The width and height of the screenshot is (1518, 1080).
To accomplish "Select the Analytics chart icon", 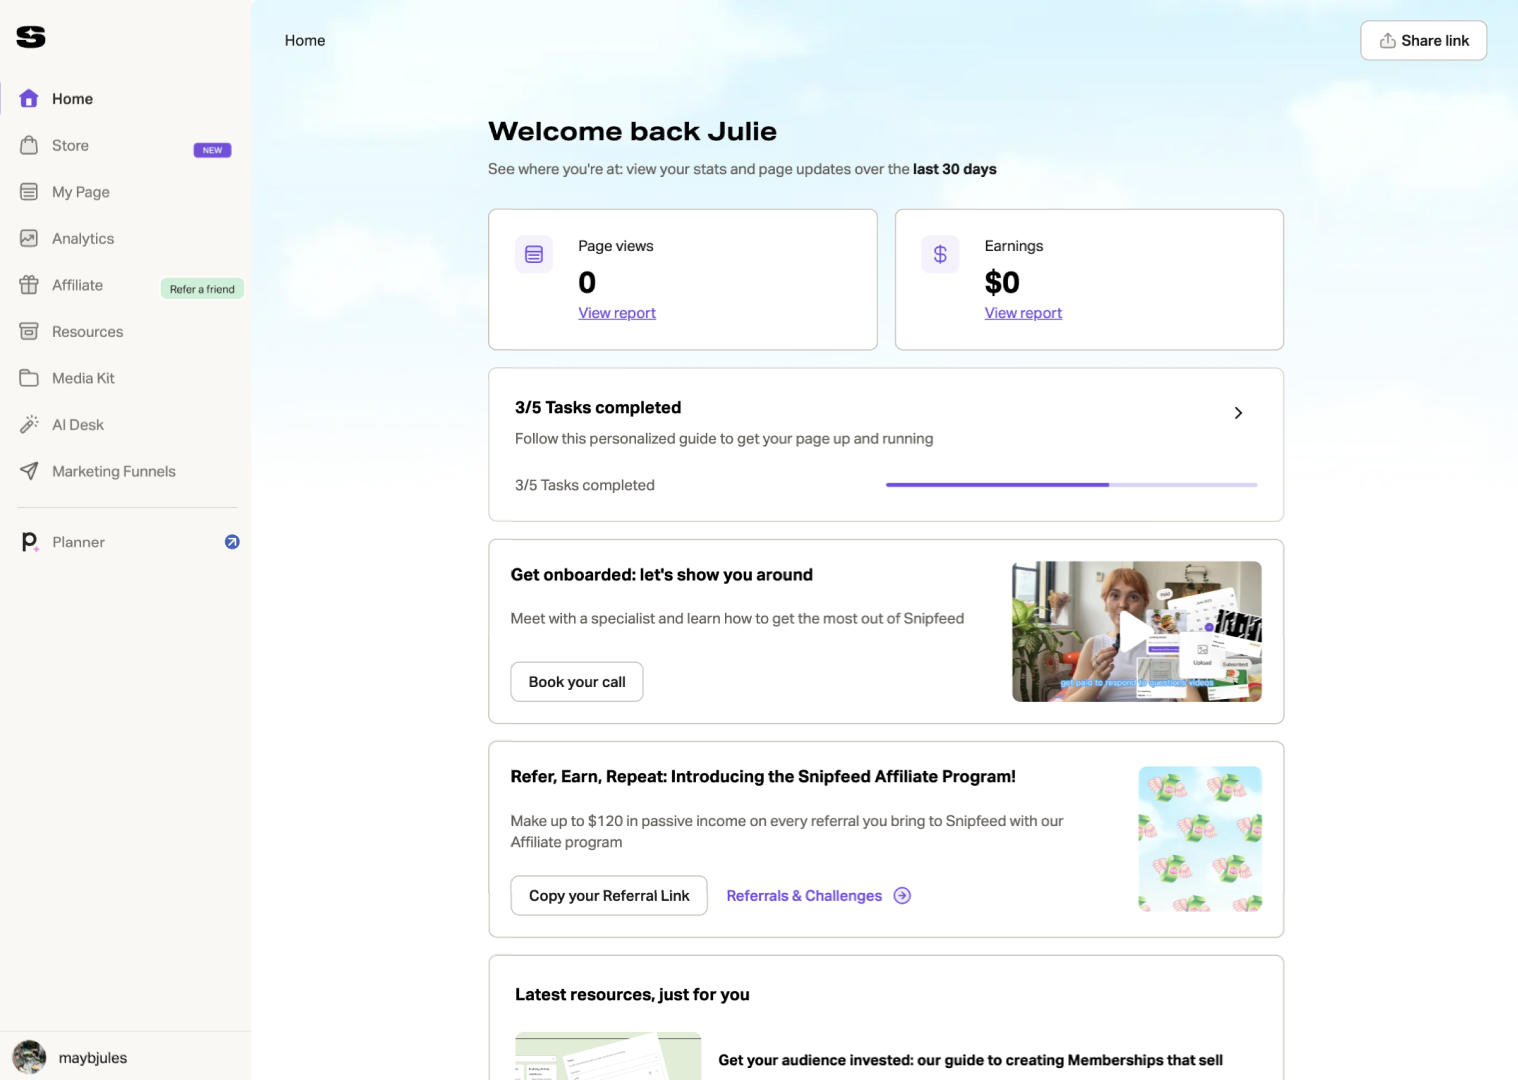I will tap(29, 239).
